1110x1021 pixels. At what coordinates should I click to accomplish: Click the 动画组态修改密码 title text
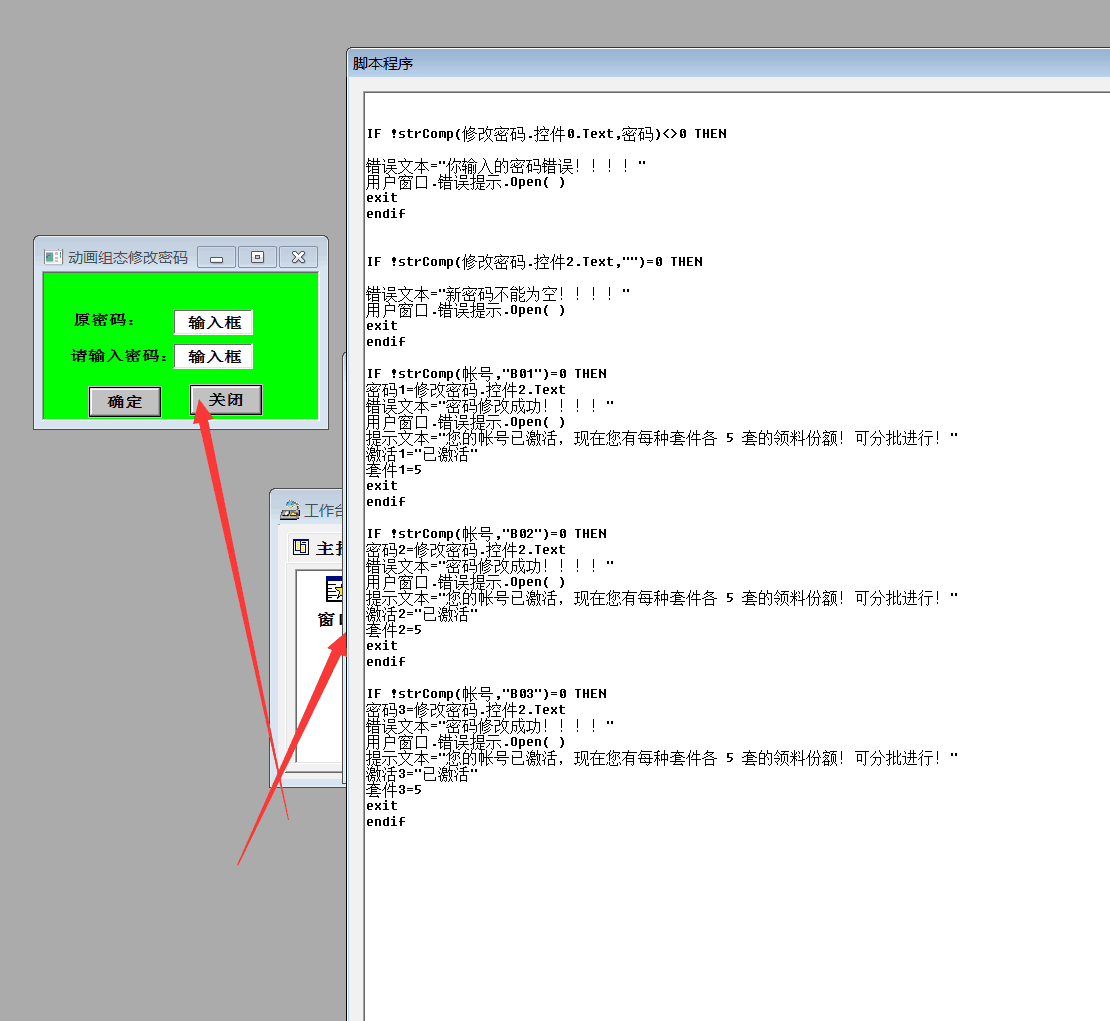[127, 257]
